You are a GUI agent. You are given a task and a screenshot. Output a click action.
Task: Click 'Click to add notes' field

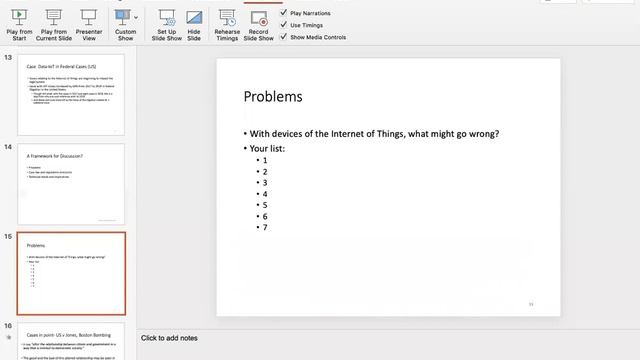tap(169, 338)
